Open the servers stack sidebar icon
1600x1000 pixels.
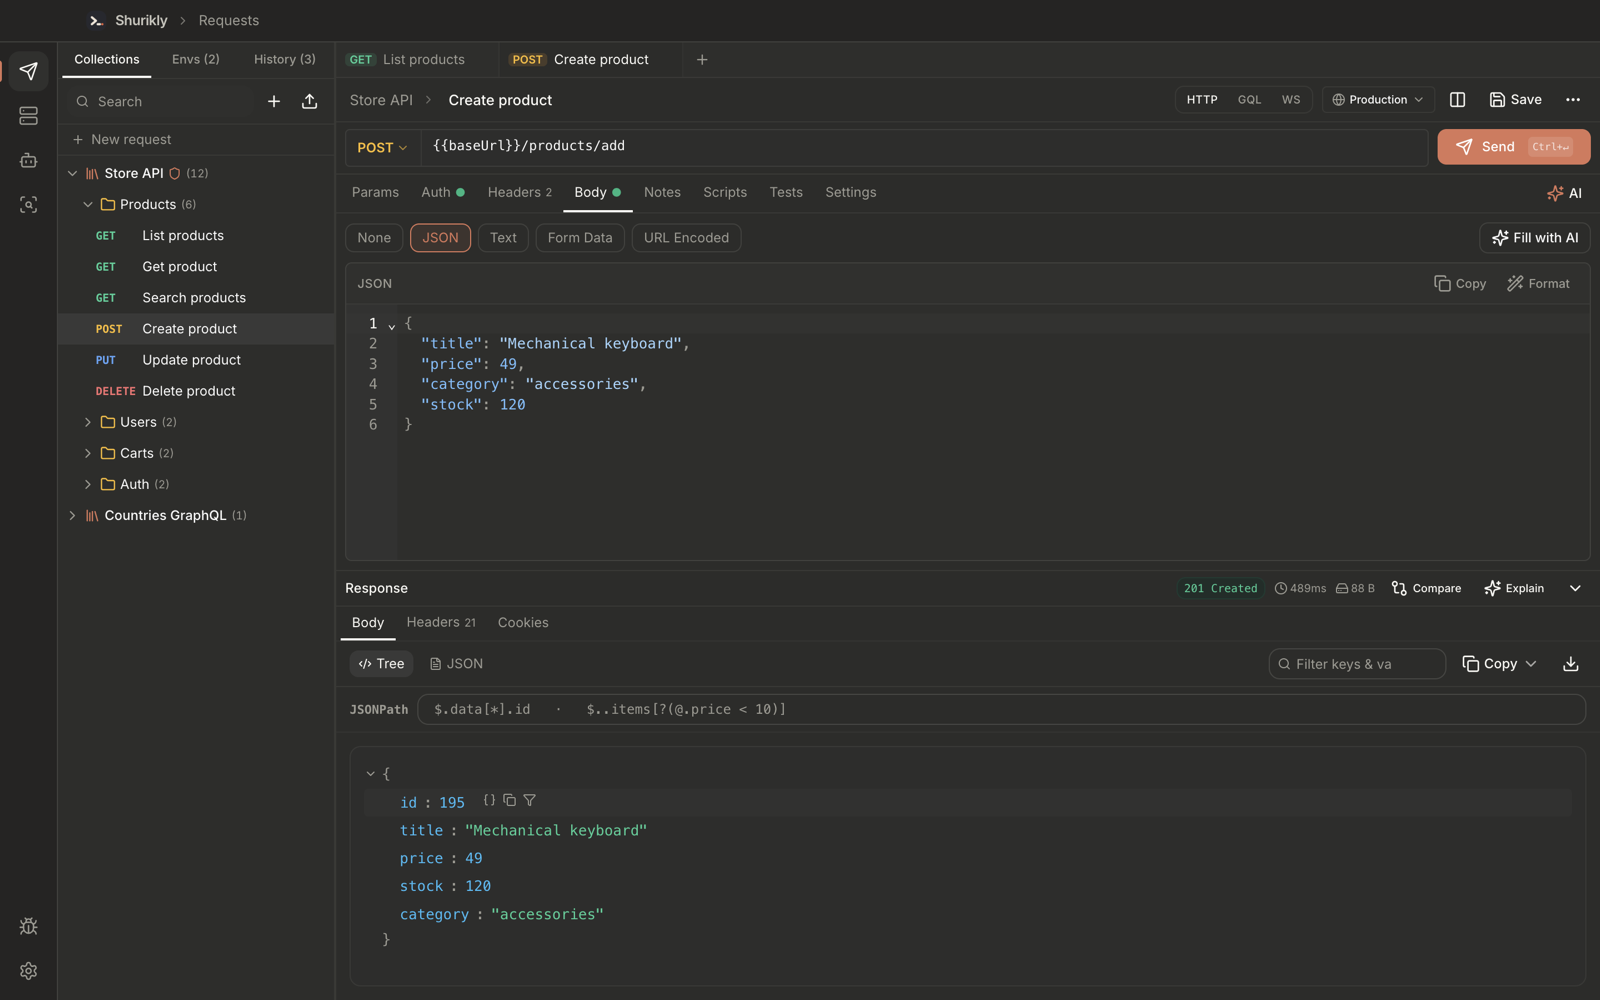click(28, 116)
